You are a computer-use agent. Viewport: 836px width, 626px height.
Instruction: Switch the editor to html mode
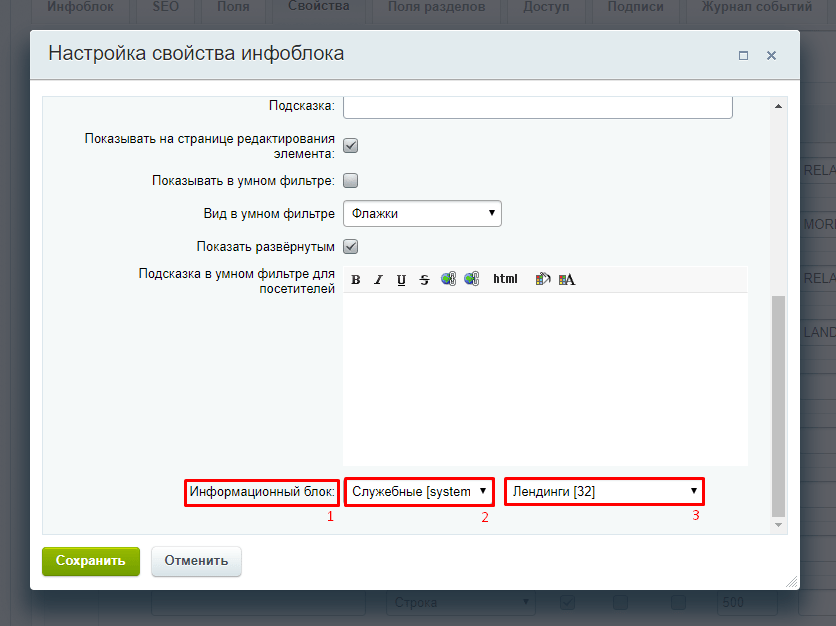pos(505,279)
